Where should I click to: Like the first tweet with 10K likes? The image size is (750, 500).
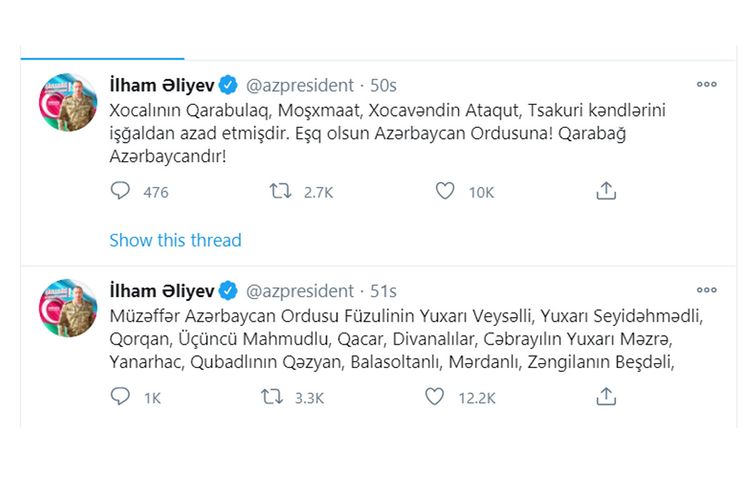coord(446,191)
